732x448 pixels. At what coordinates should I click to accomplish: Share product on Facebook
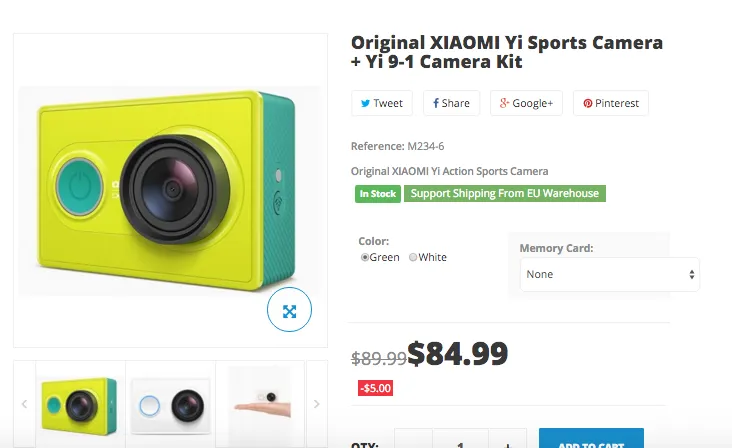pos(451,103)
